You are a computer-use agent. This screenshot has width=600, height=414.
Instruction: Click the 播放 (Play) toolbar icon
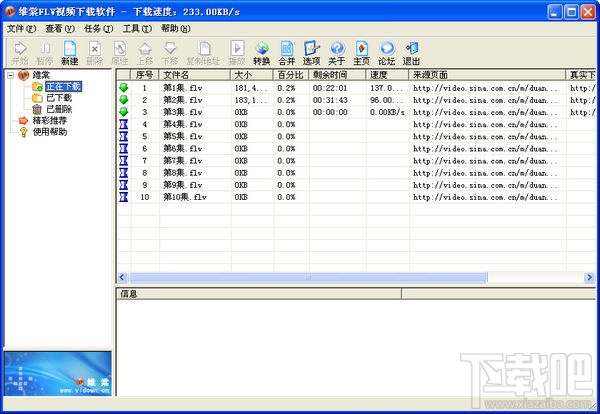pyautogui.click(x=237, y=53)
